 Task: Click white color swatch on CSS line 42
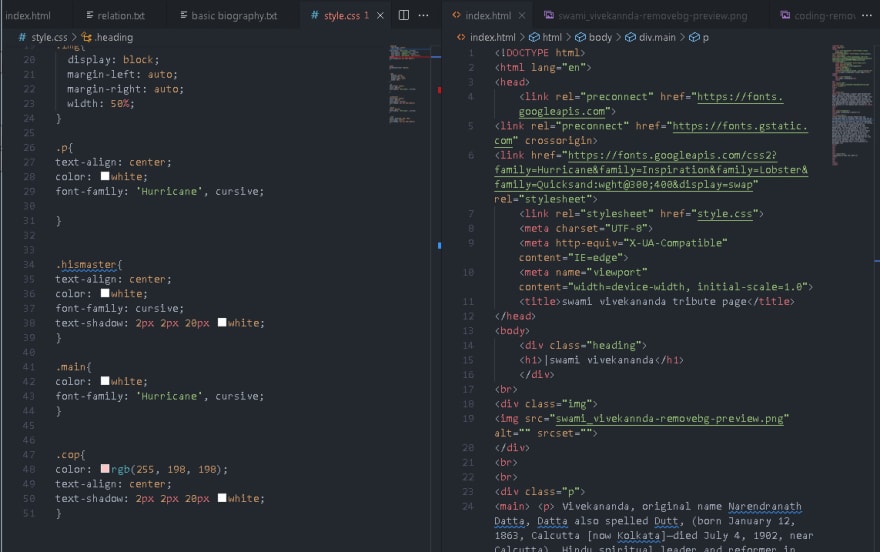(x=105, y=381)
